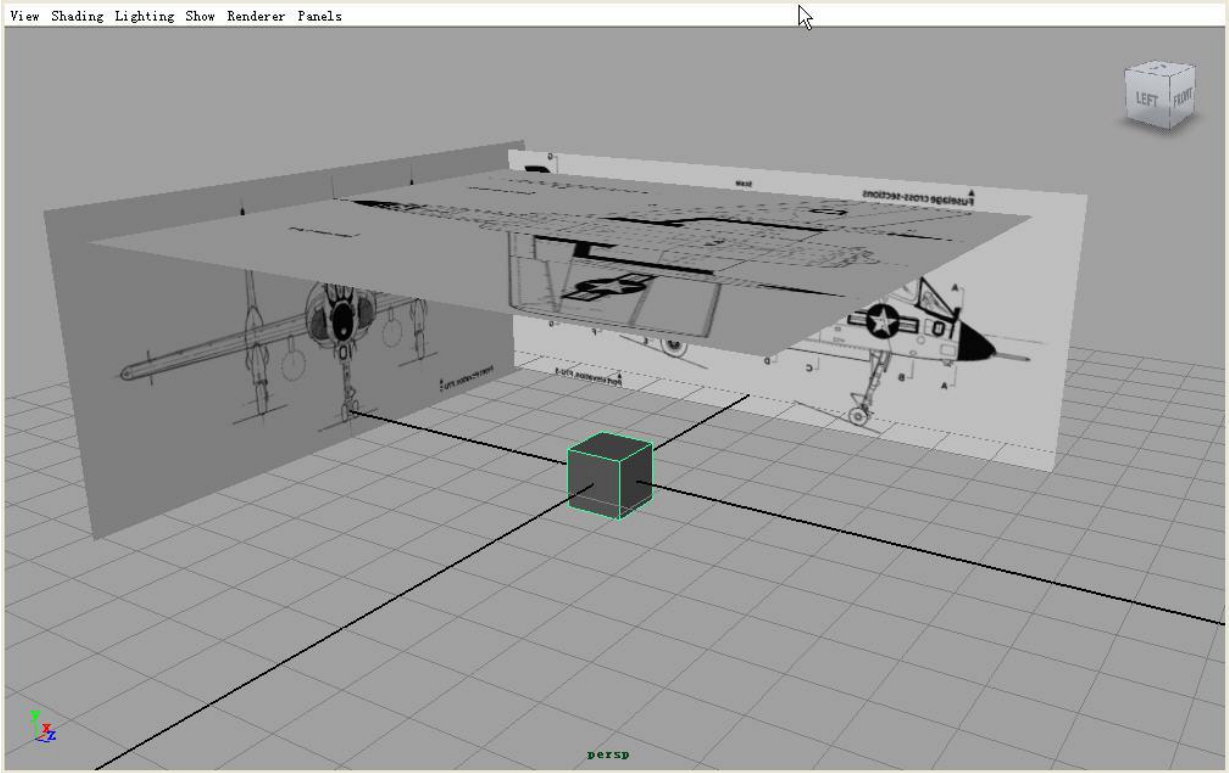The width and height of the screenshot is (1229, 773).
Task: Open the View menu
Action: click(x=24, y=16)
